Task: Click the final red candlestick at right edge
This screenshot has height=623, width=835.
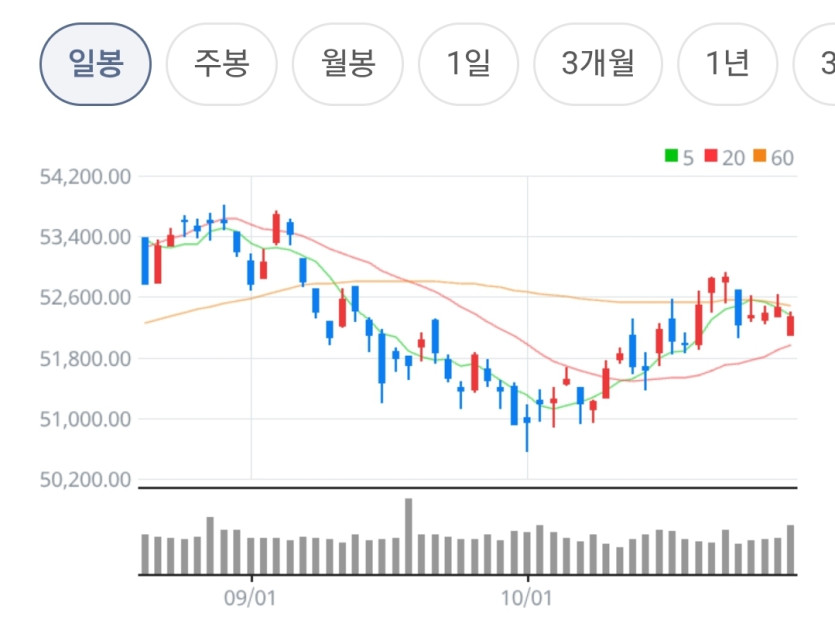Action: coord(790,324)
